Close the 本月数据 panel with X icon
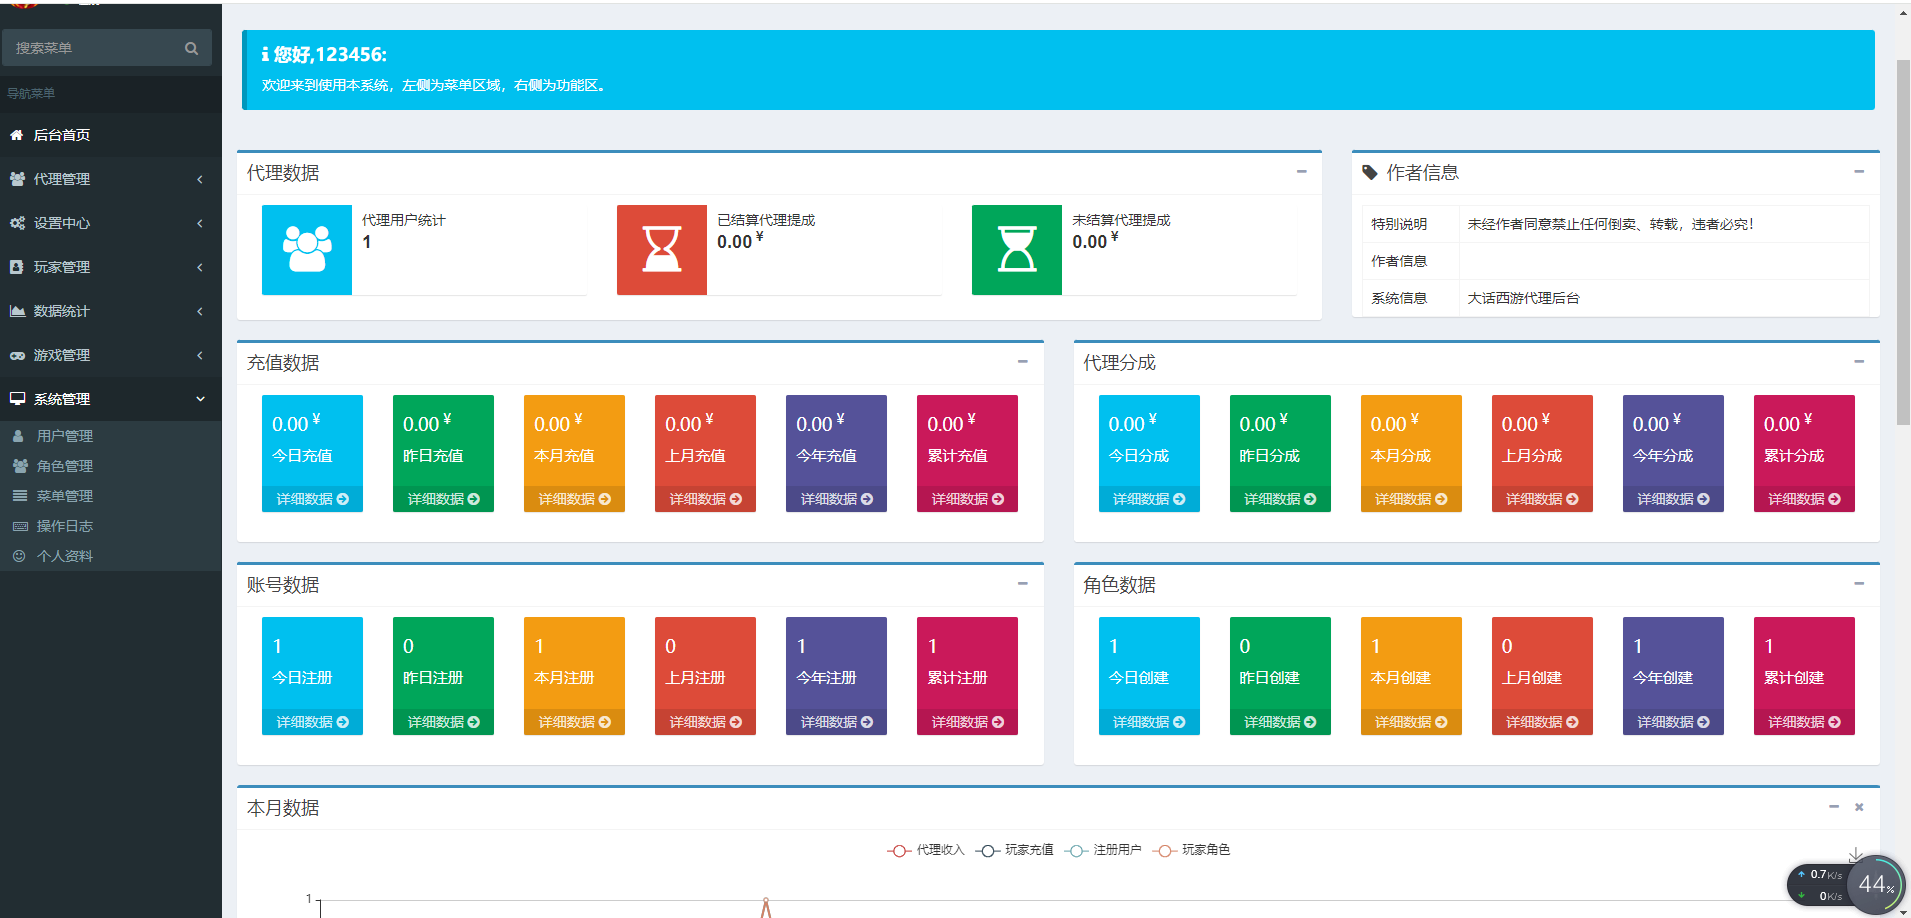1911x918 pixels. (1859, 807)
